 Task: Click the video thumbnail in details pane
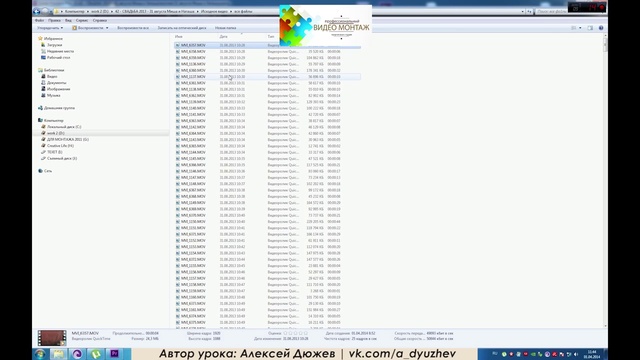click(x=52, y=338)
